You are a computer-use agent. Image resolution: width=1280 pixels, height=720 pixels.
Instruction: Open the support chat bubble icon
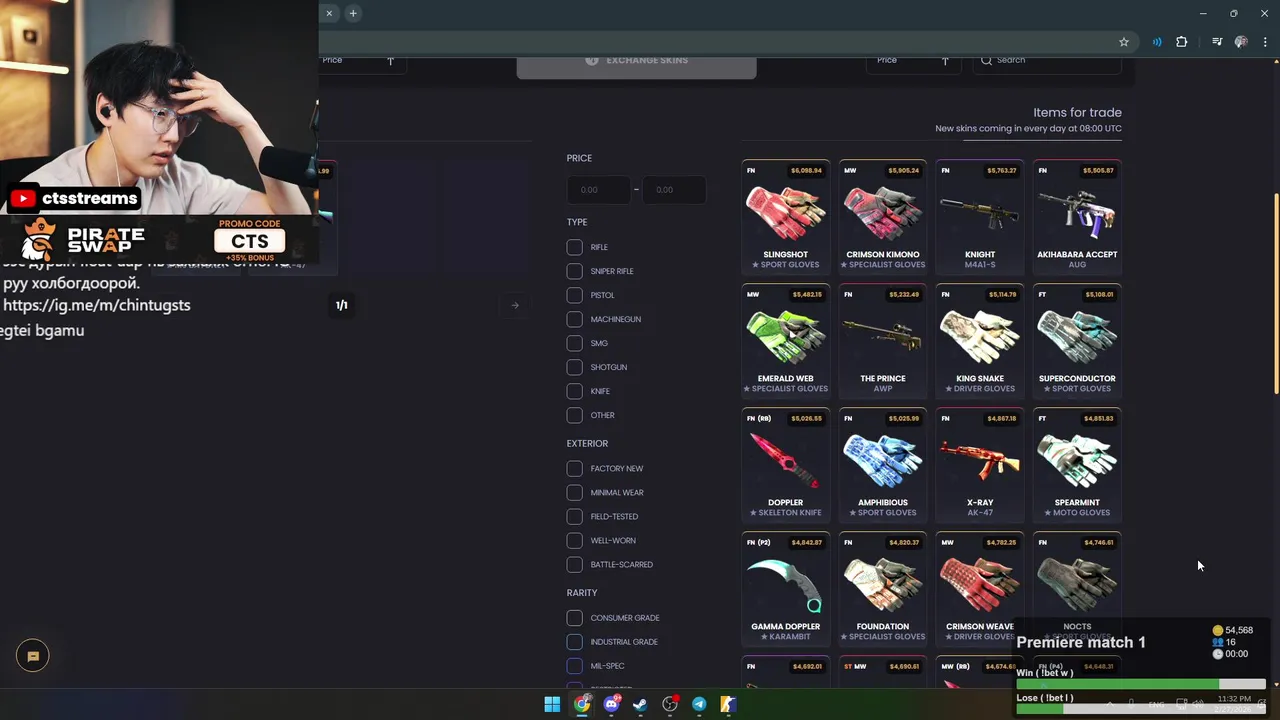(33, 656)
